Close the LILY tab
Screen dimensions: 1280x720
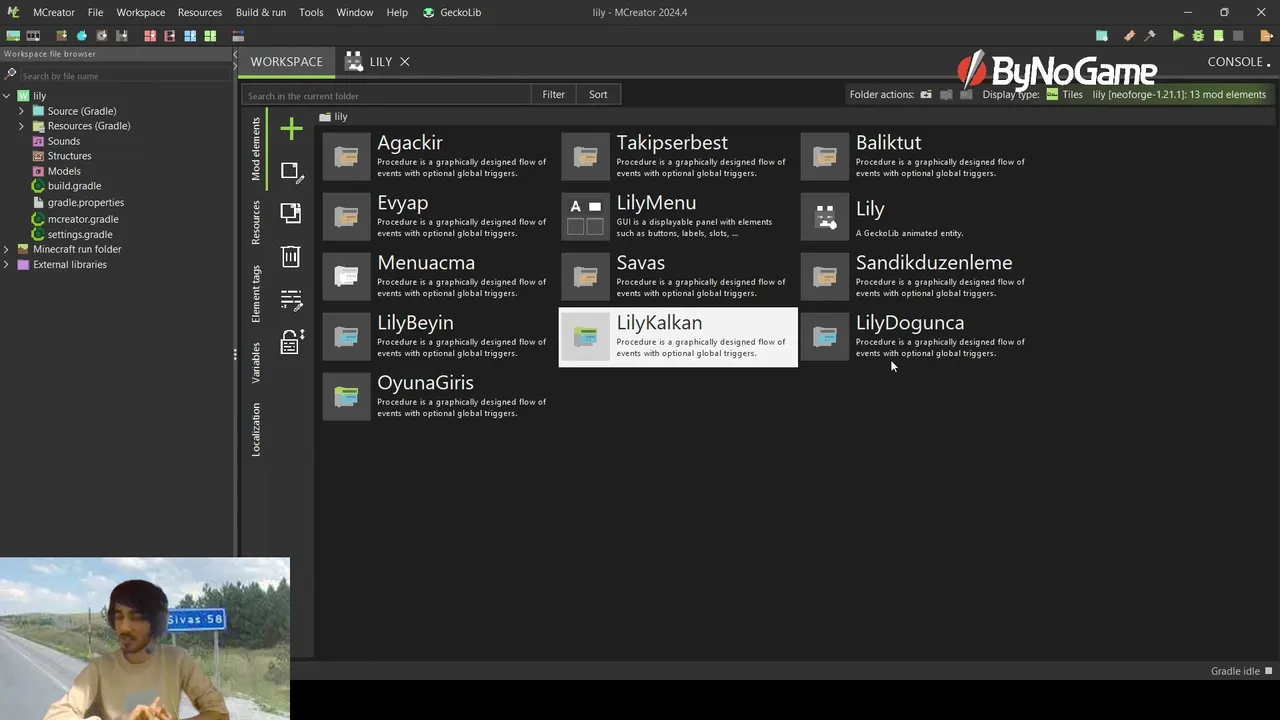(x=405, y=62)
